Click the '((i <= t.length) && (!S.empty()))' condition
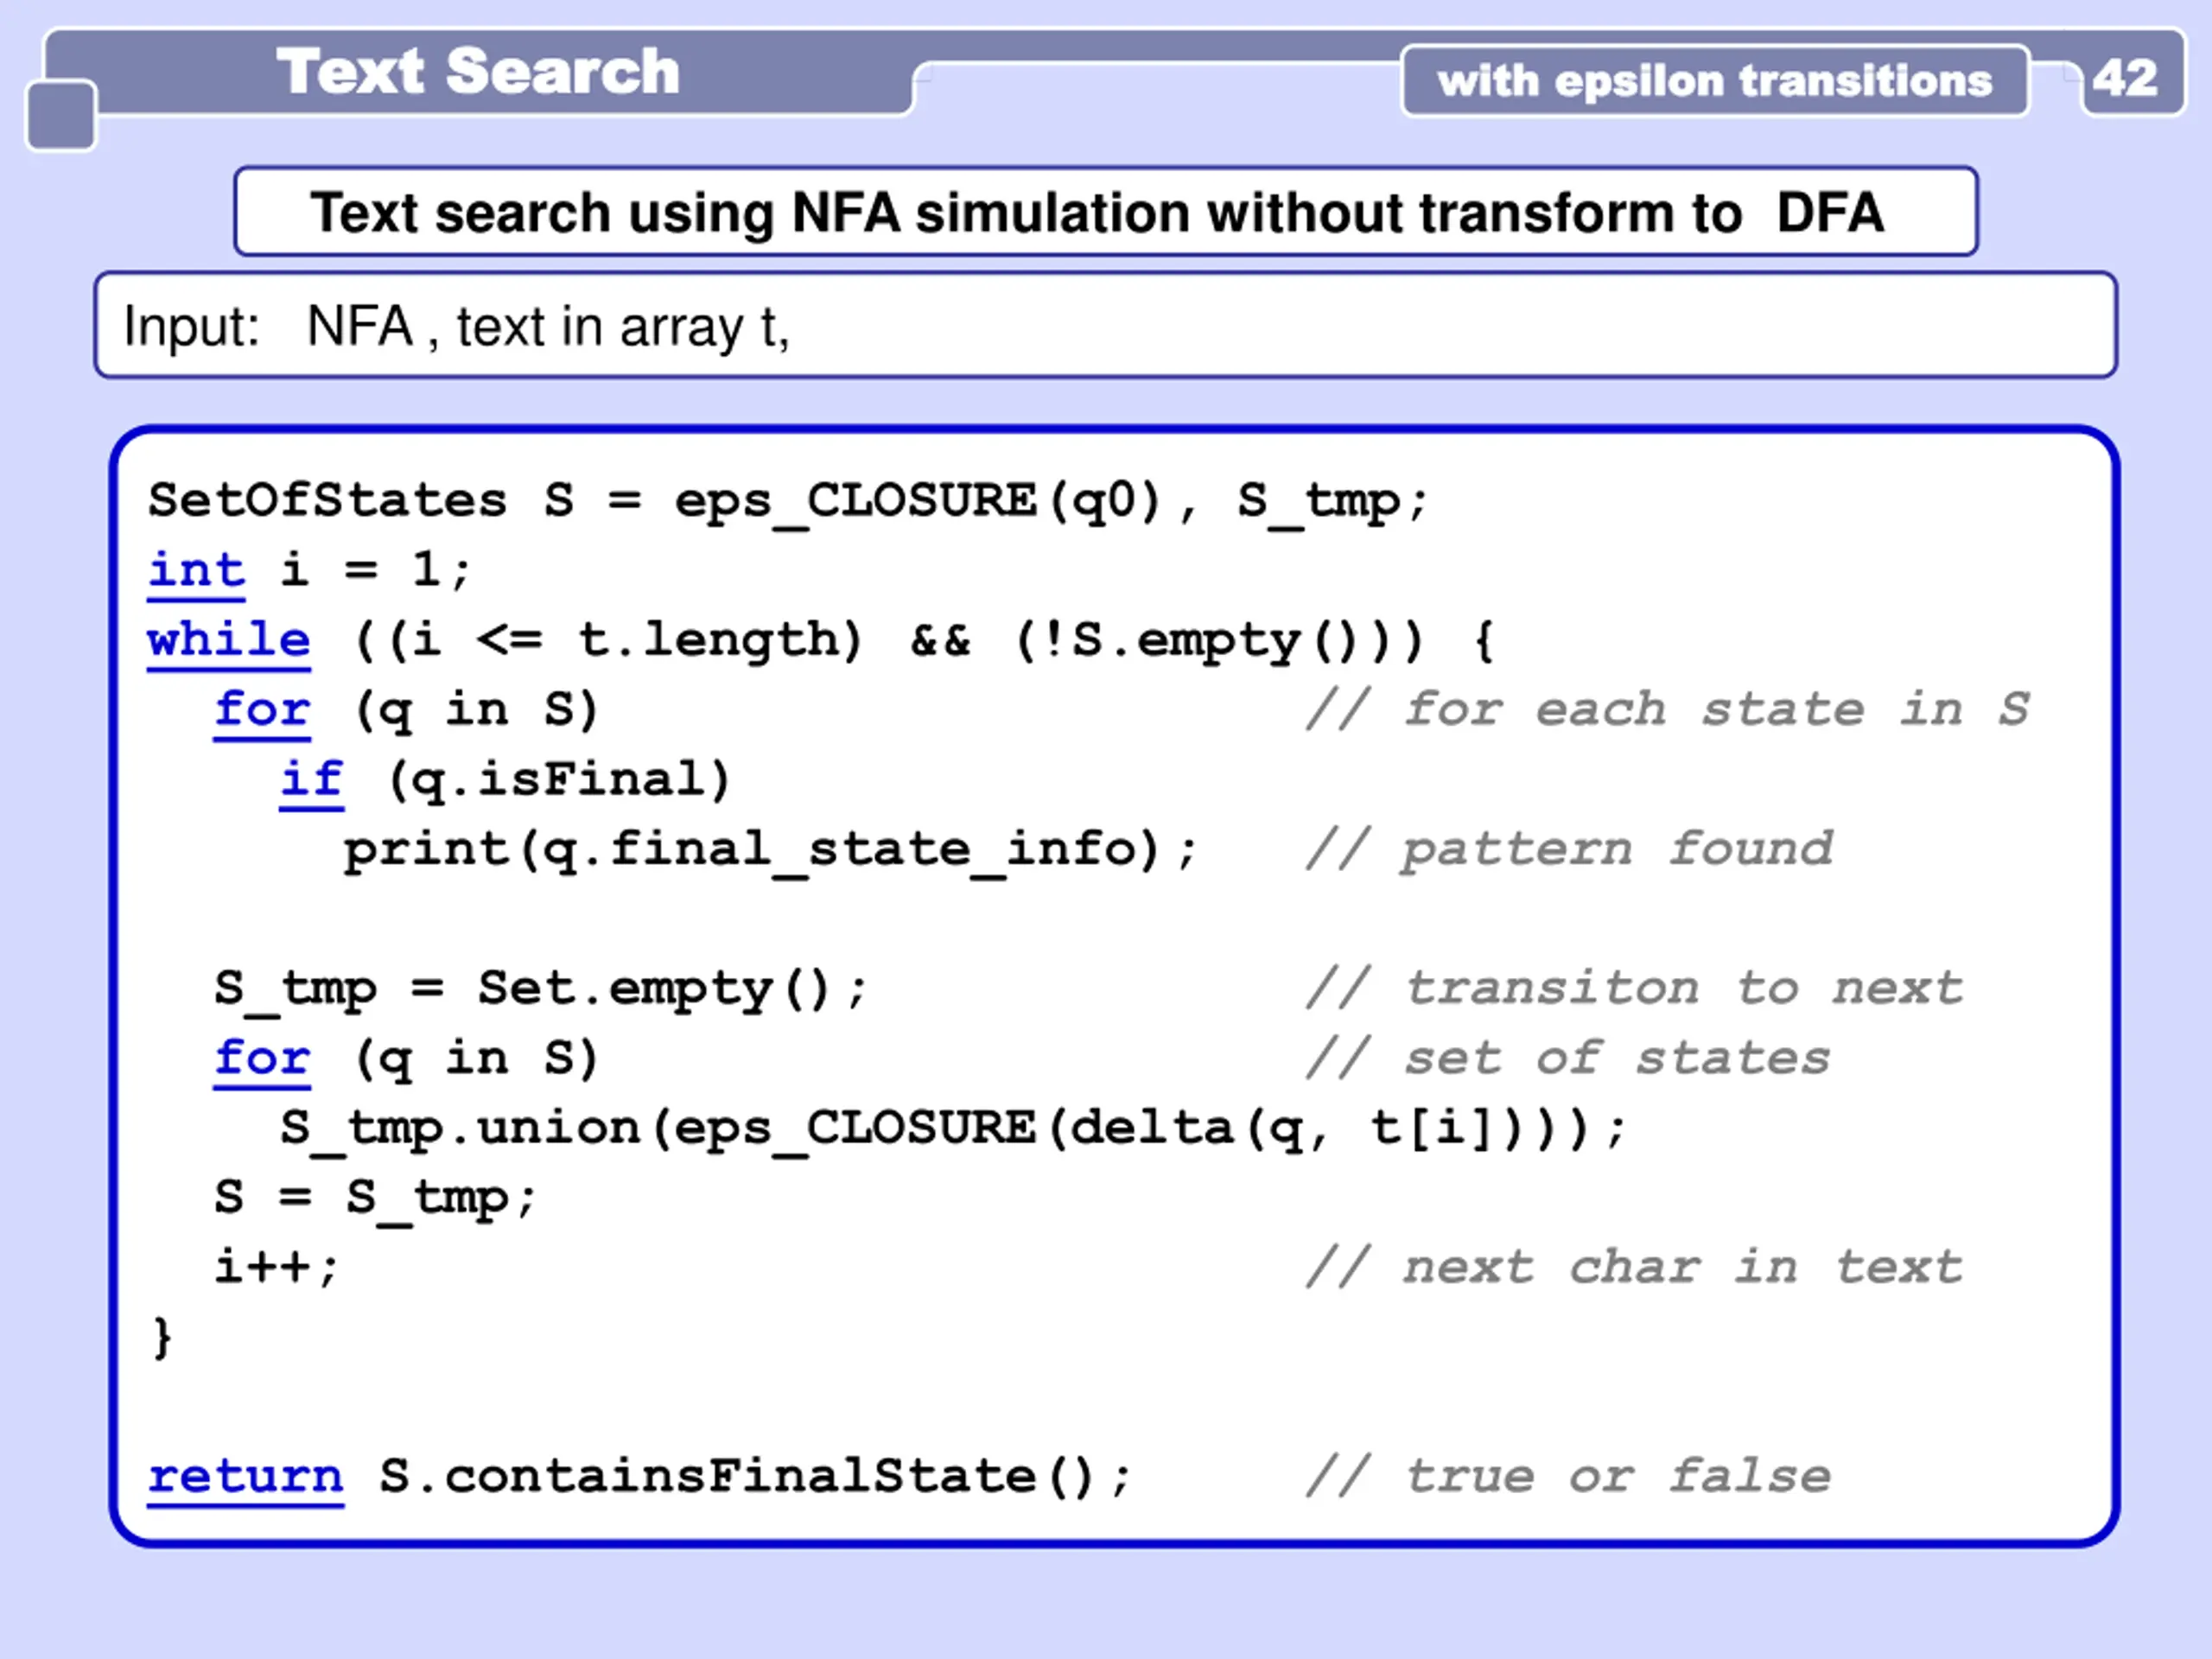The height and width of the screenshot is (1659, 2212). click(x=888, y=641)
